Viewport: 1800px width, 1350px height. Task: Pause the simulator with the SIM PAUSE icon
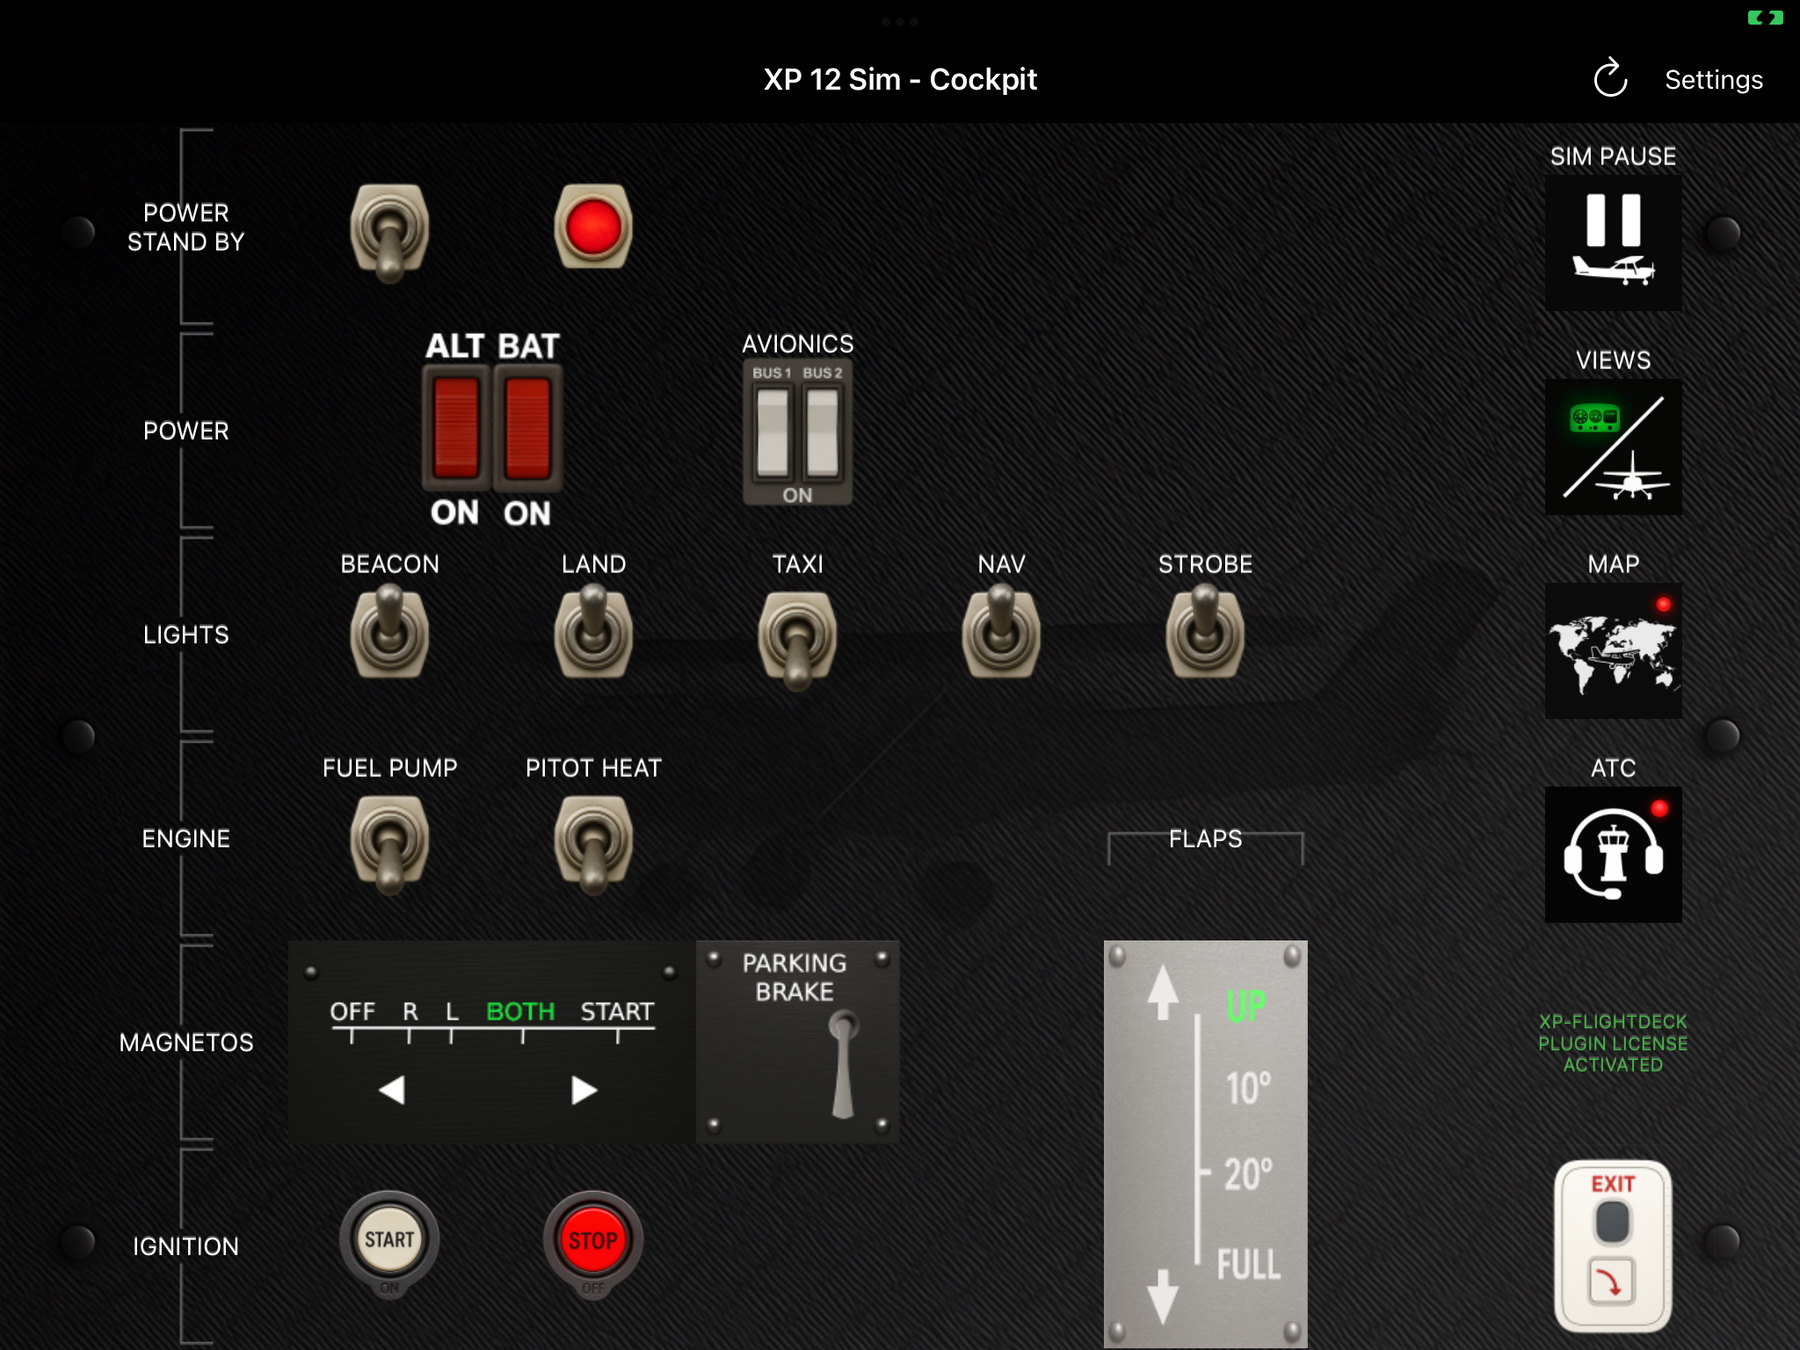pos(1613,243)
